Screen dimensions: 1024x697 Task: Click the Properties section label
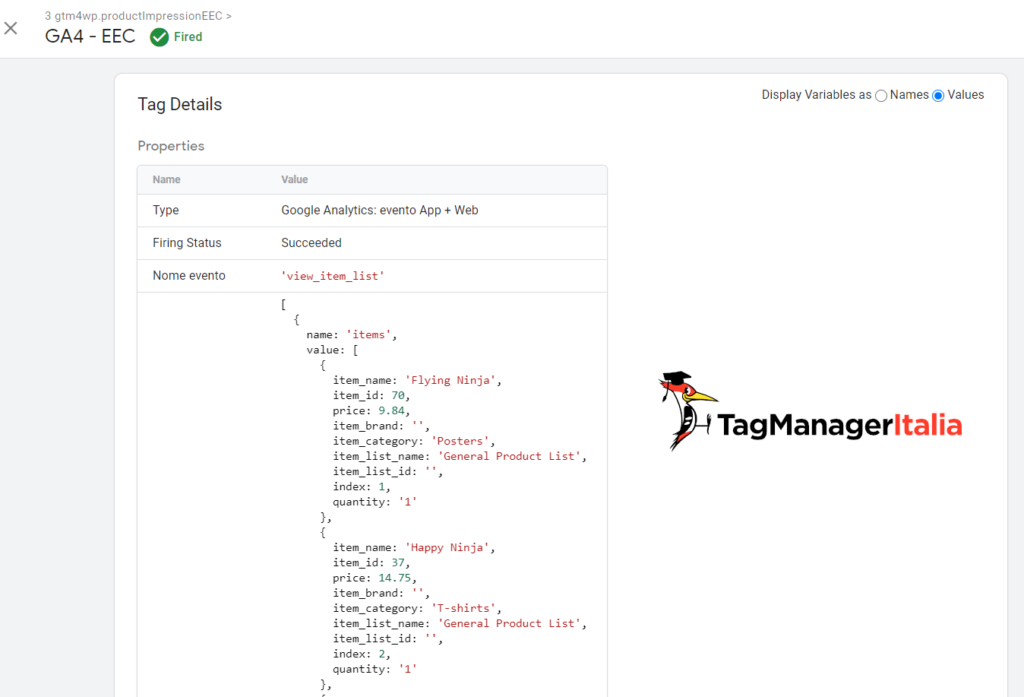point(171,146)
